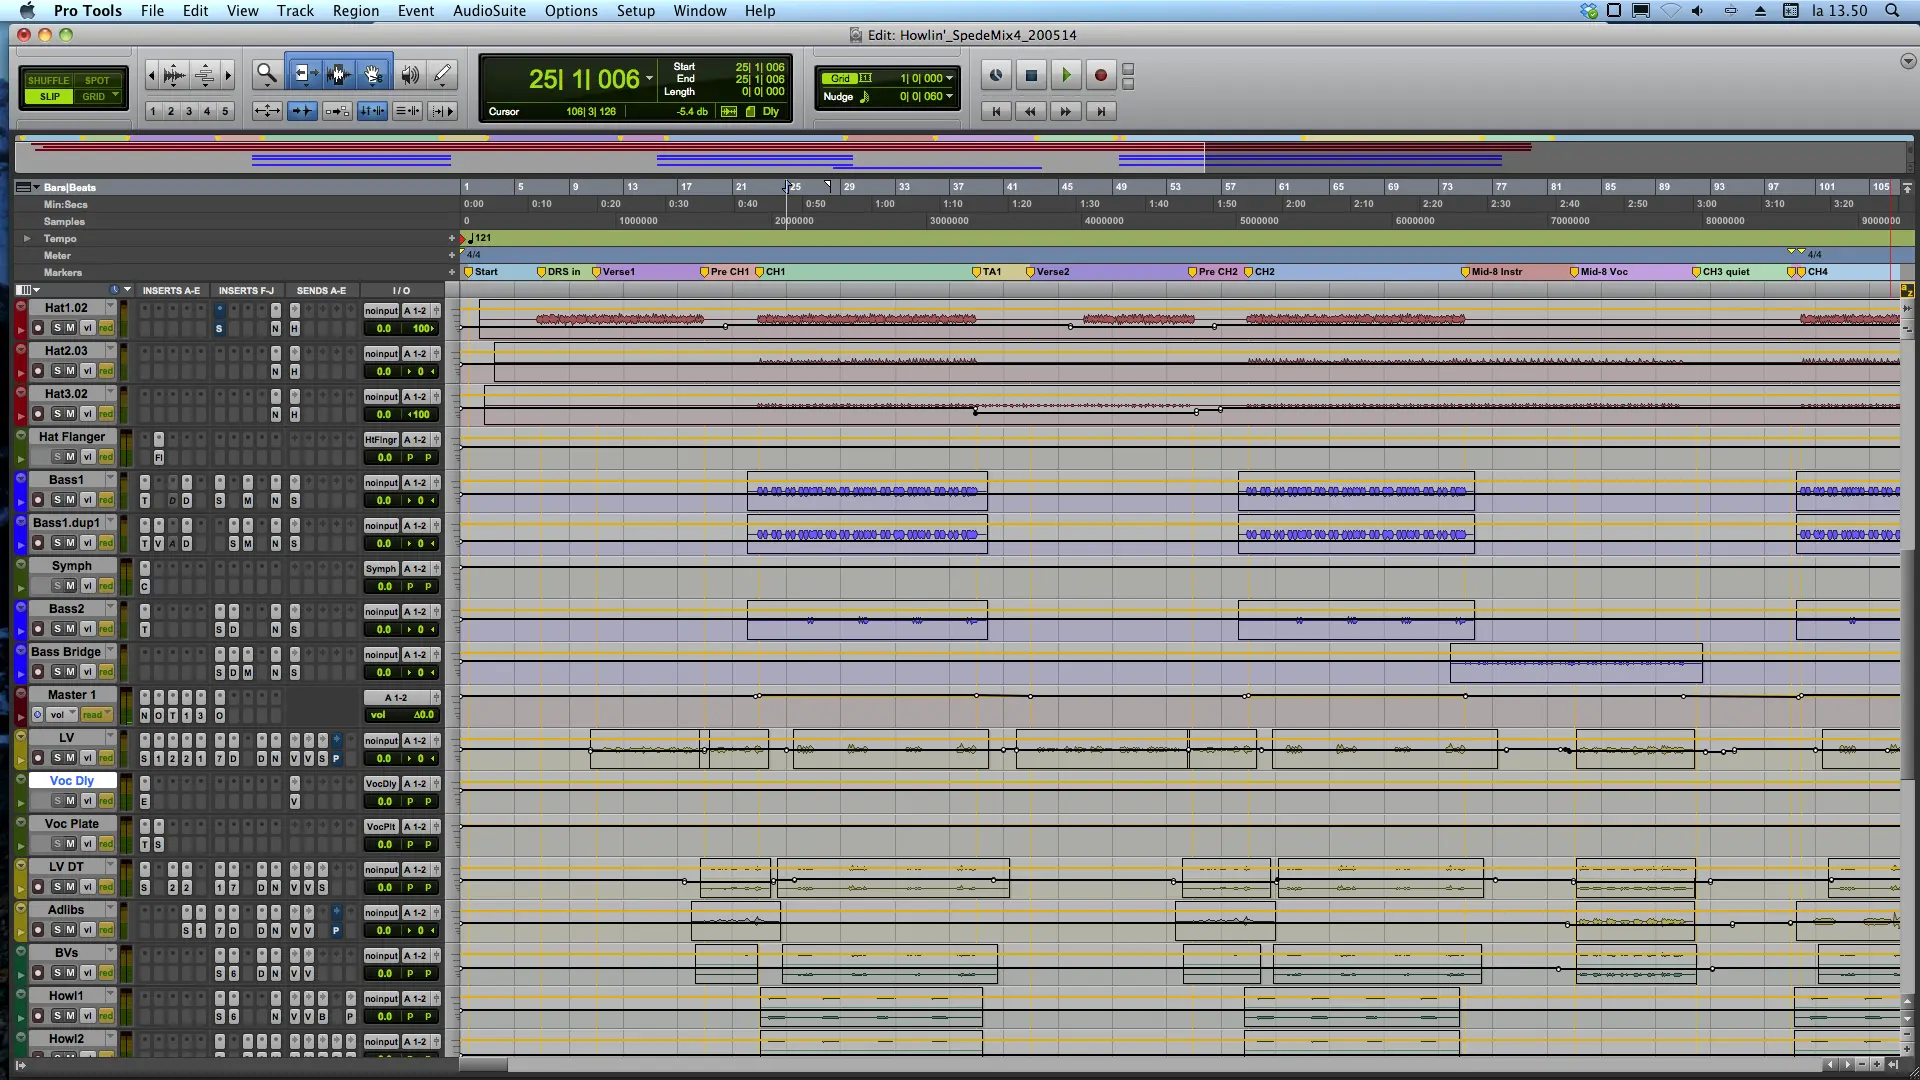Record-enable the Hat3.02 track

pos(38,414)
